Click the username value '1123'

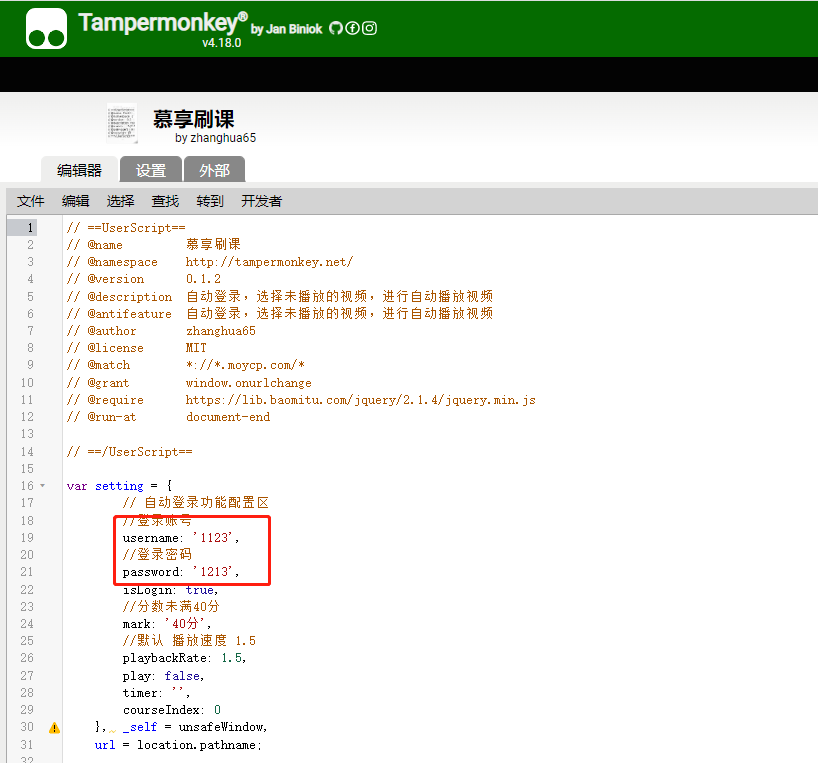(213, 538)
